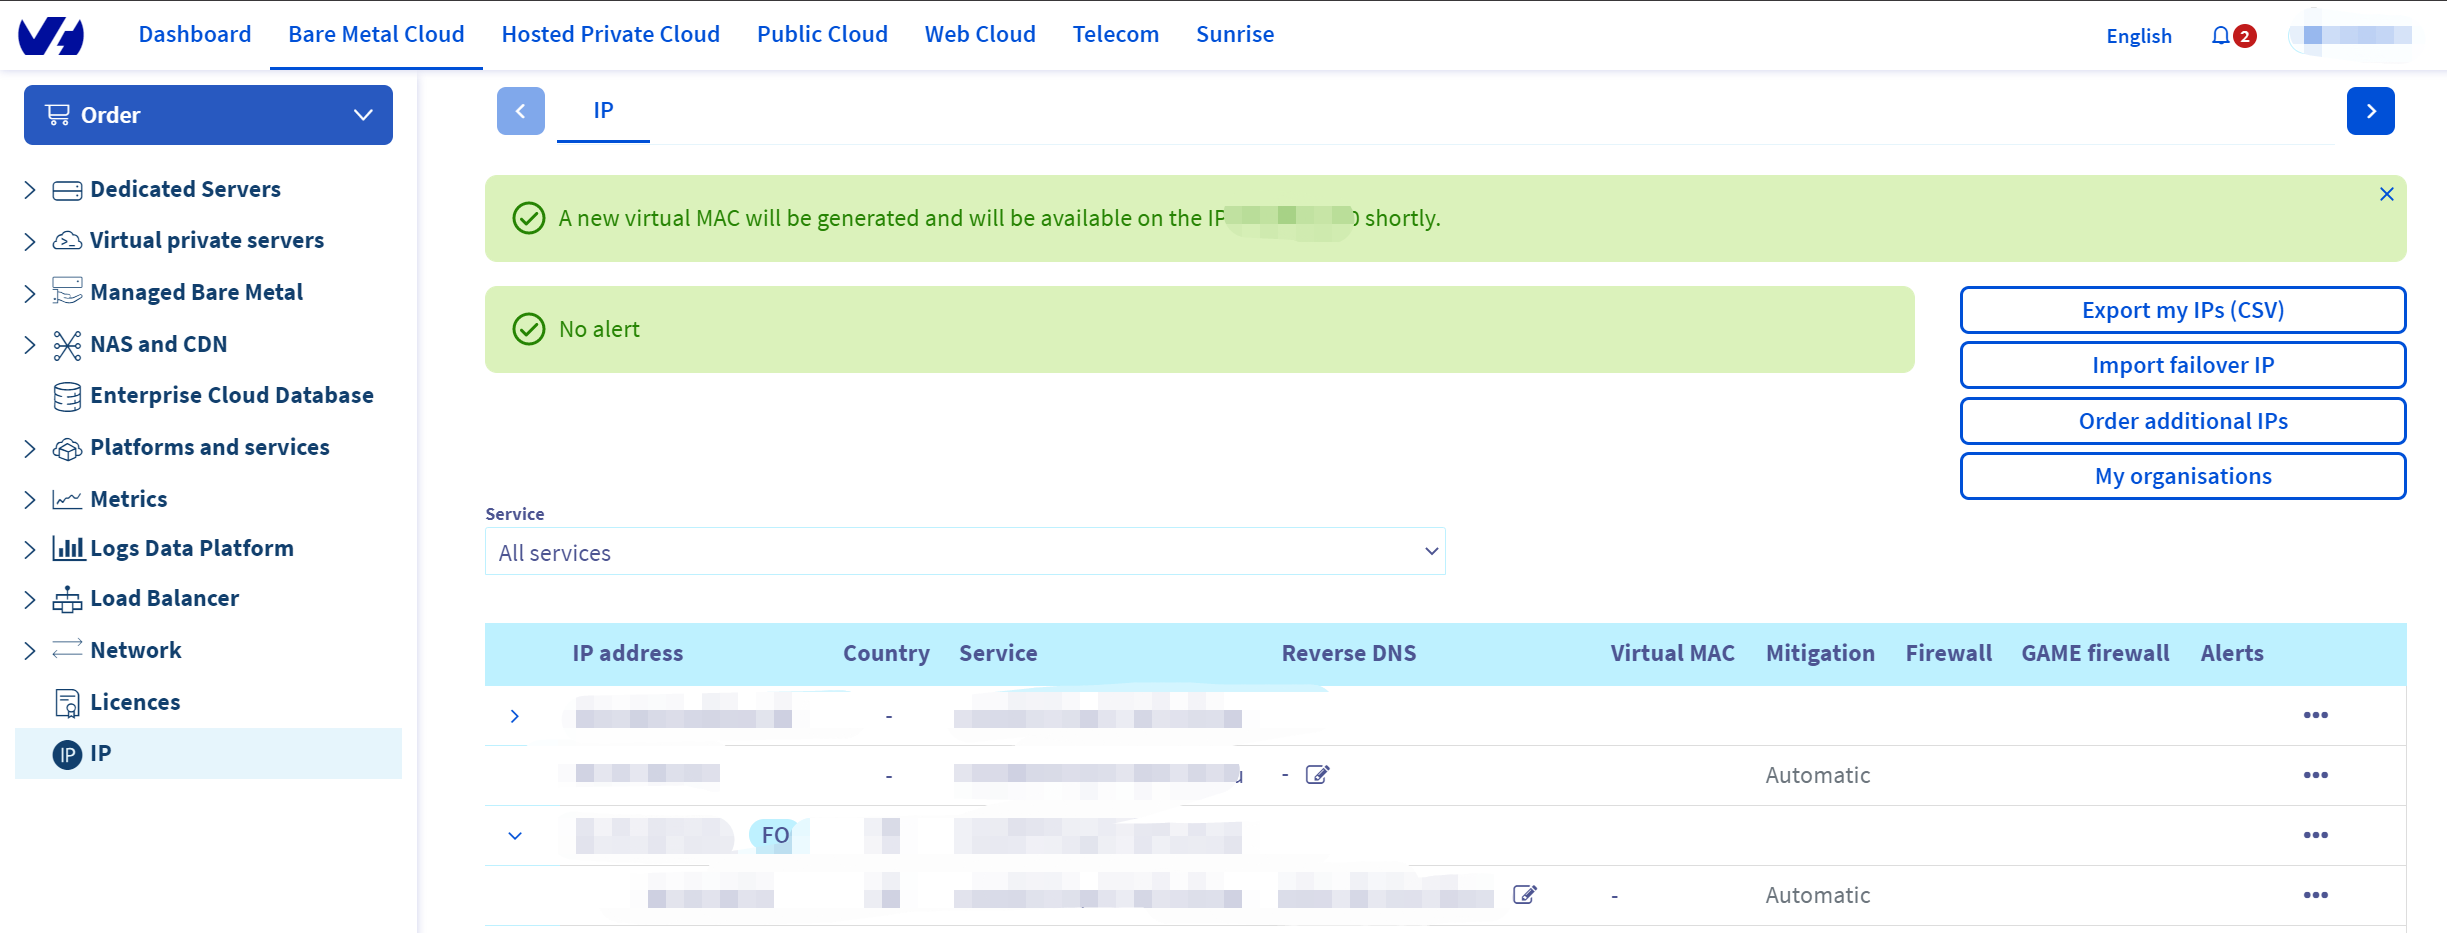Expand the first IP address row
Screen dimensions: 2447x933
515,716
